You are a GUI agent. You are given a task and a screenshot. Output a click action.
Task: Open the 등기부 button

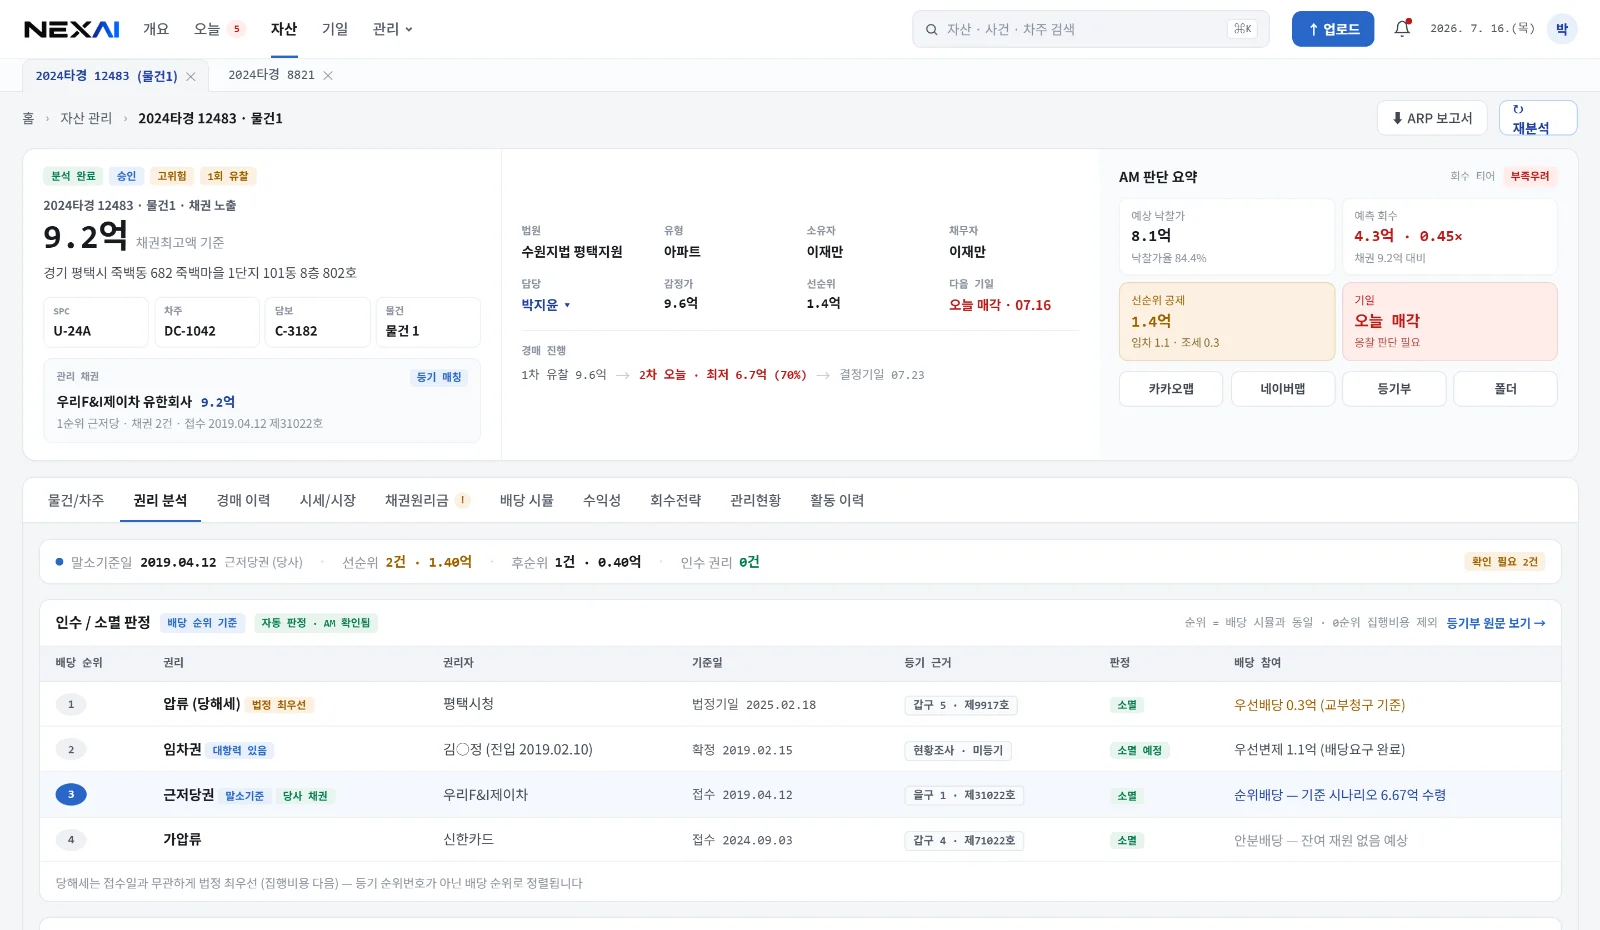[1394, 389]
